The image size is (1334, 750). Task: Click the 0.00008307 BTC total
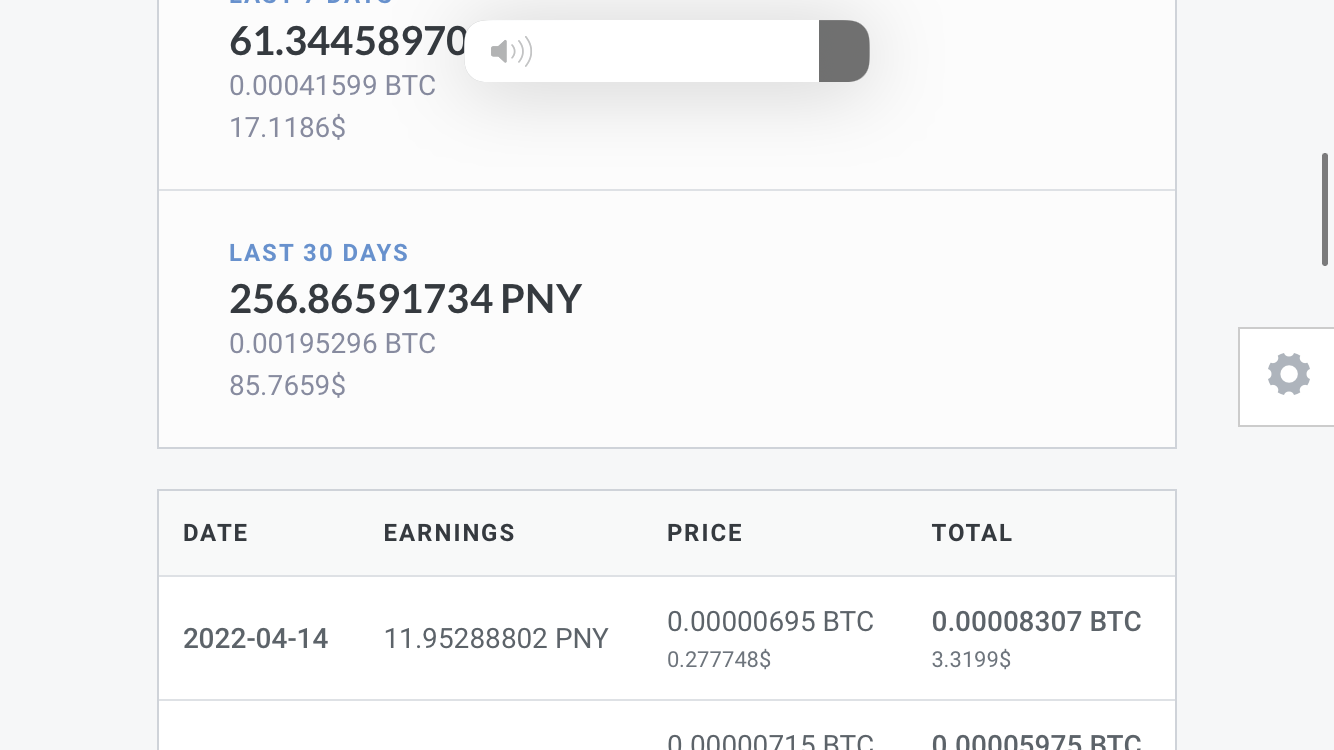(x=1036, y=622)
